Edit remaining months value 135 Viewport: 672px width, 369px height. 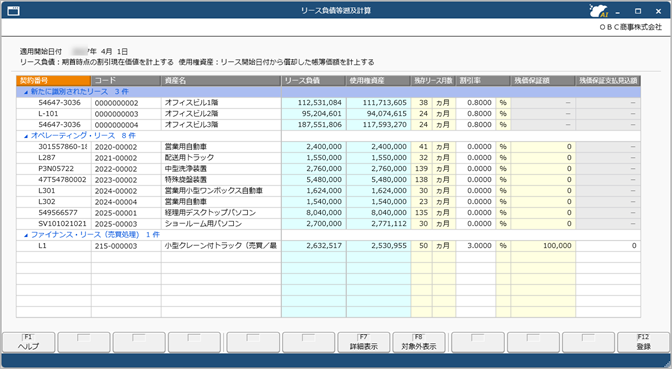pyautogui.click(x=422, y=213)
